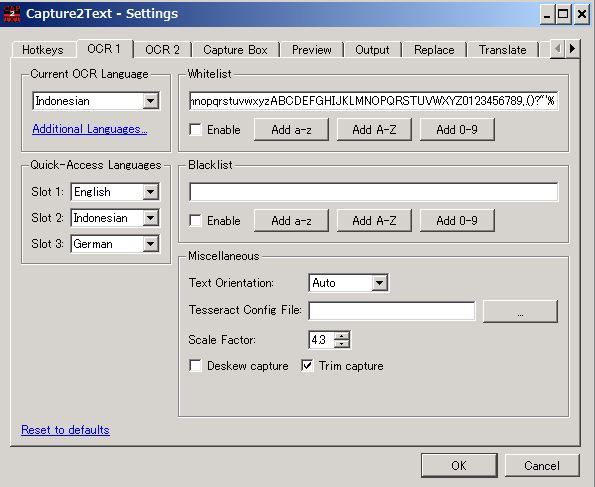
Task: Click into the Whitelist text field
Action: 373,101
